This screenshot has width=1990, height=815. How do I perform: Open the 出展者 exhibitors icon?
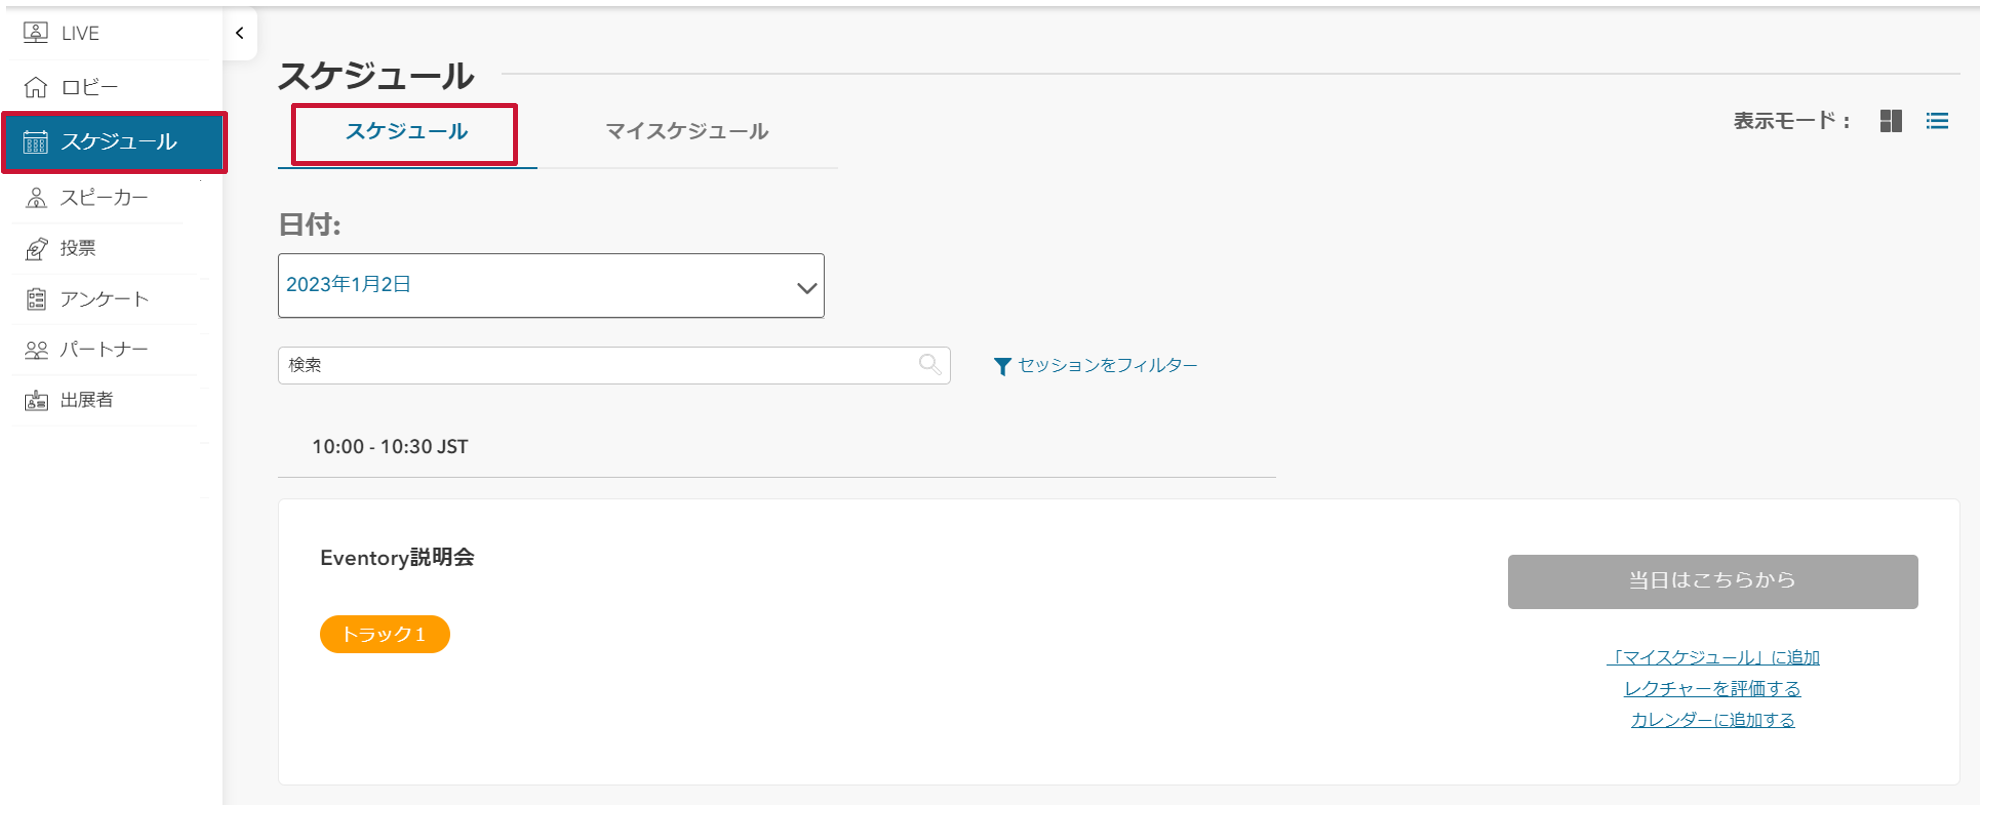coord(36,400)
